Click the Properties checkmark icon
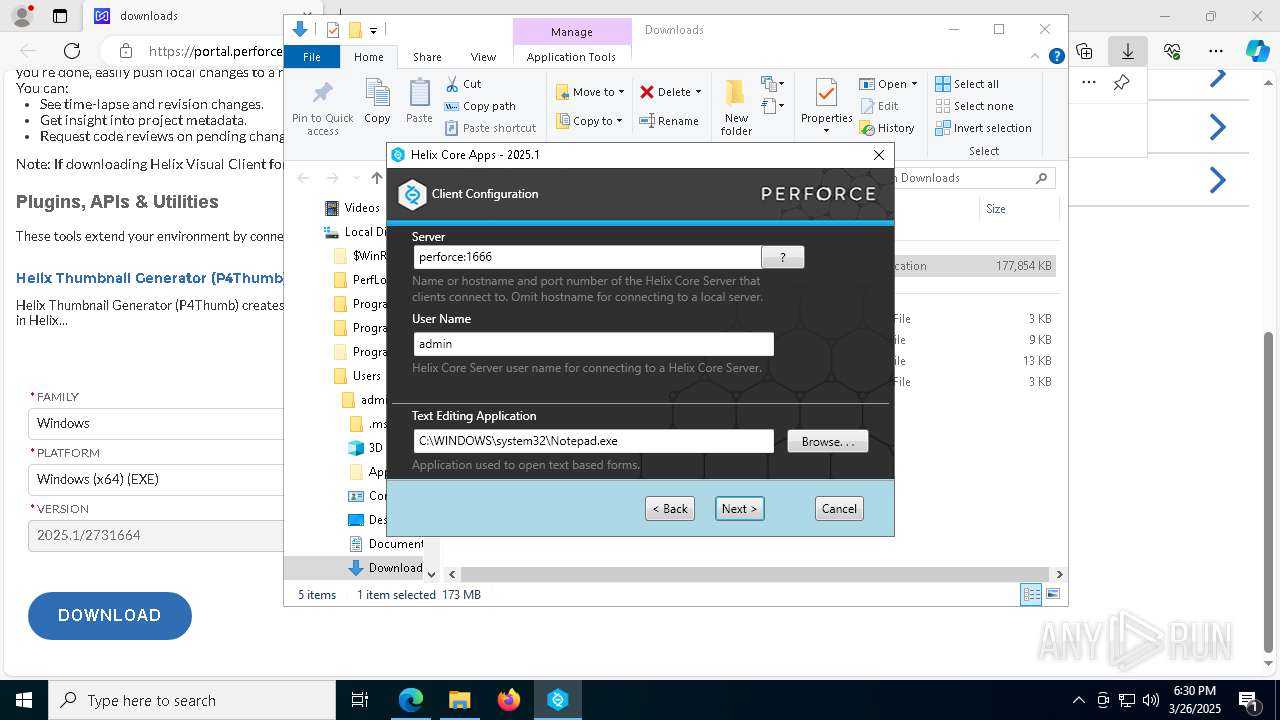 (826, 93)
